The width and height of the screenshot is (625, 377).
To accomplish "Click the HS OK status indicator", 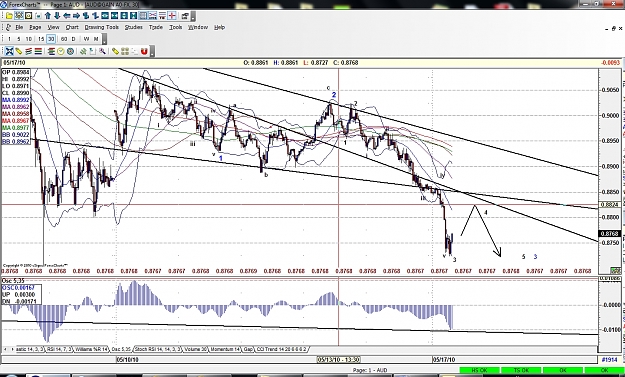I will 480,371.
